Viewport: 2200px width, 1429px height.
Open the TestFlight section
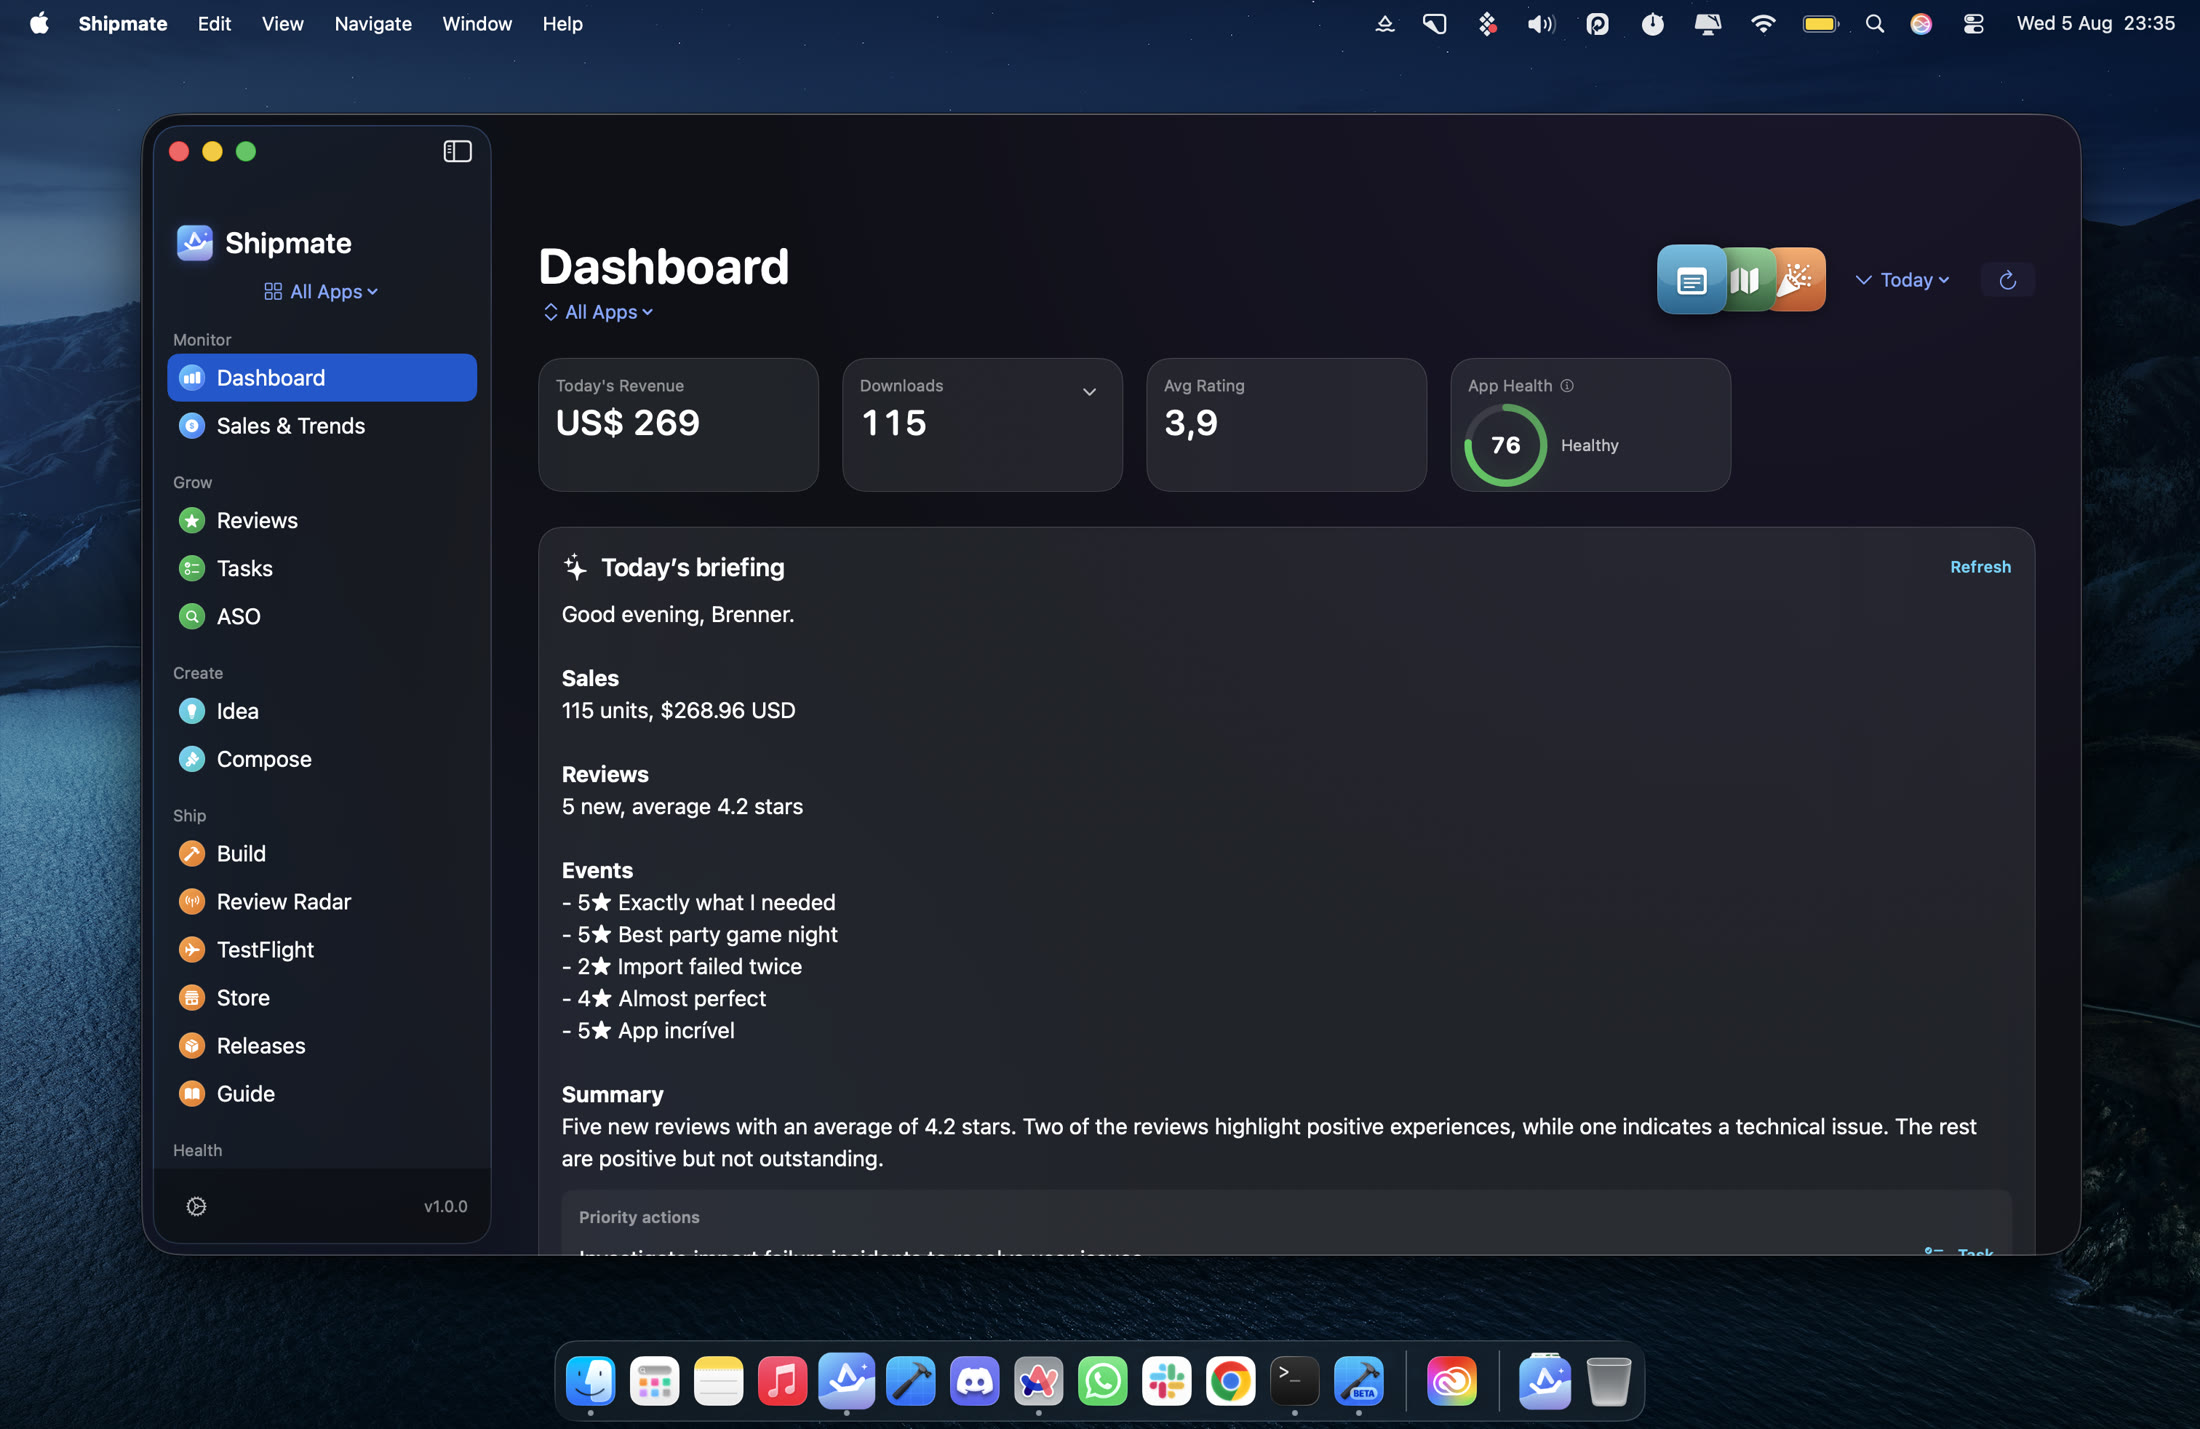(322, 949)
